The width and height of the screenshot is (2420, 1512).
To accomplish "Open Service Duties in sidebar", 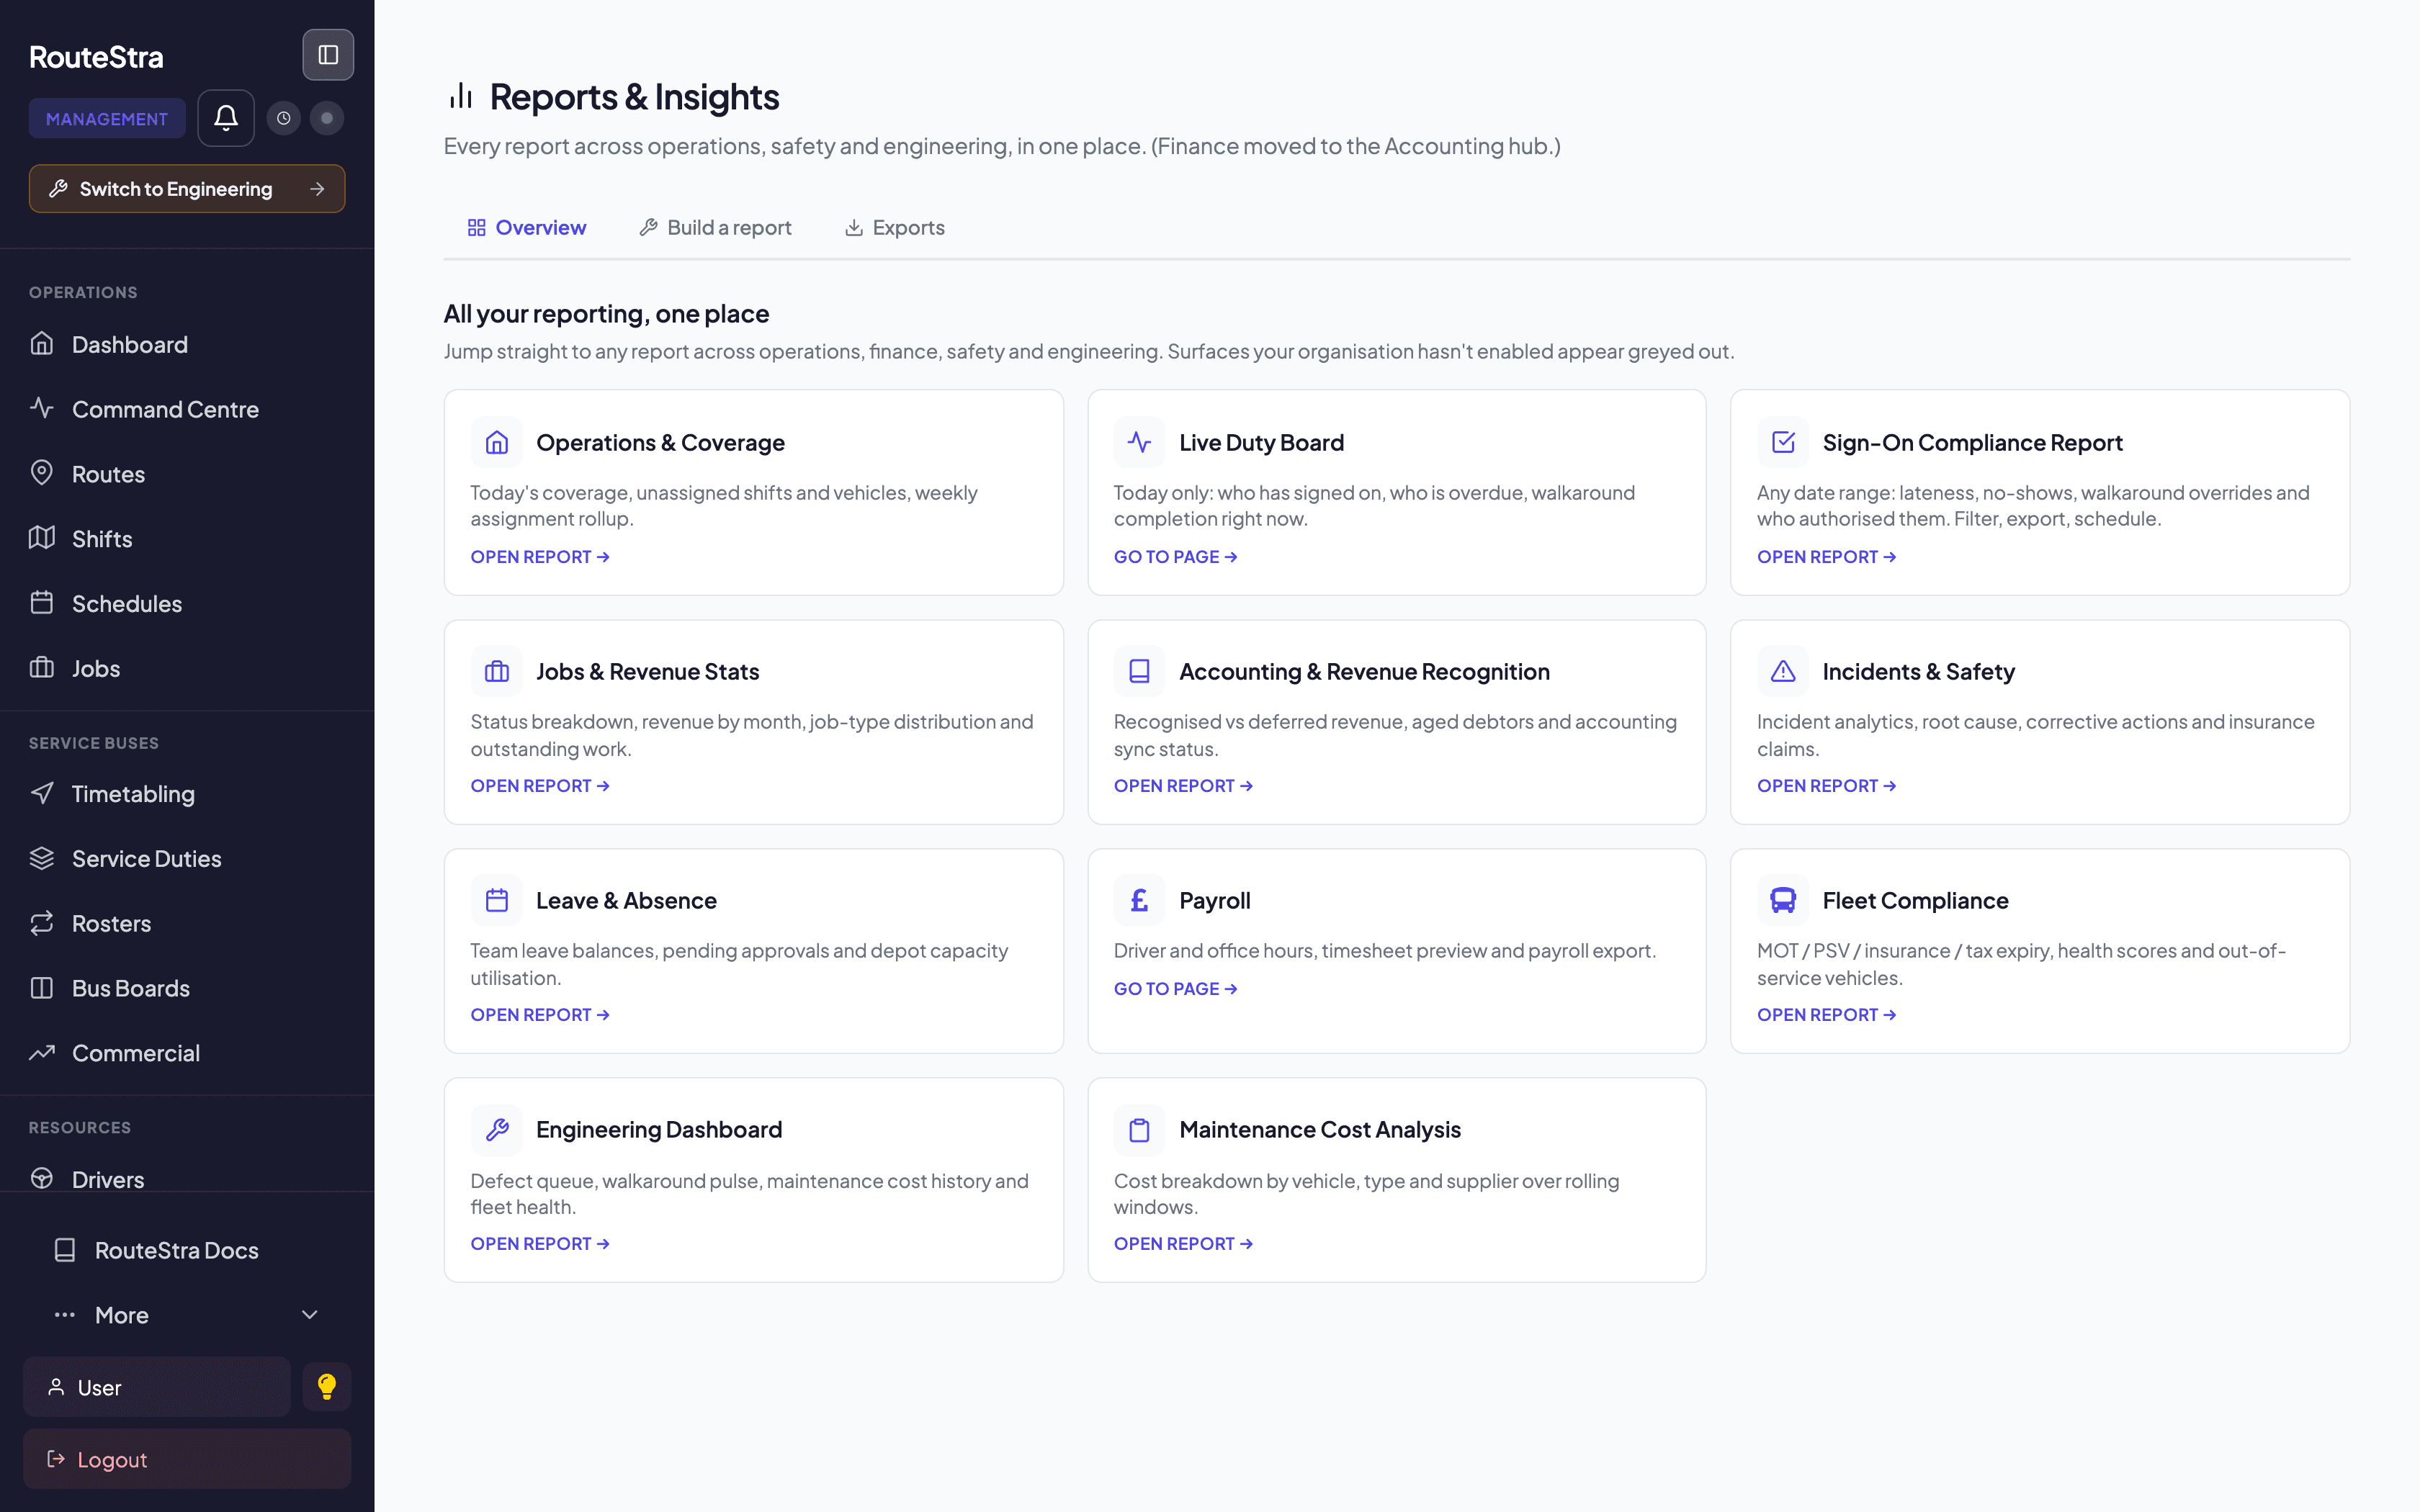I will click(x=187, y=858).
